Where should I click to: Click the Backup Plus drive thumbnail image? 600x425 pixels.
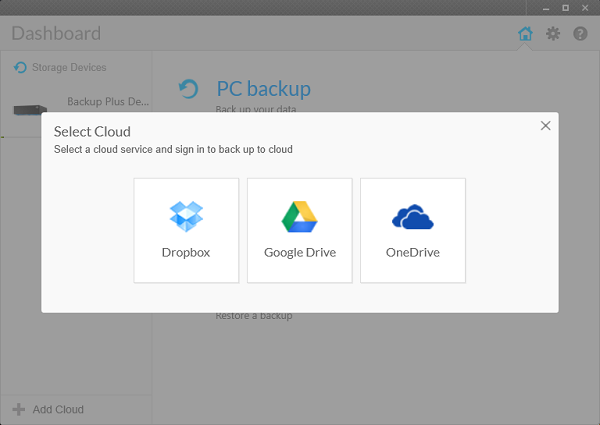[x=30, y=110]
